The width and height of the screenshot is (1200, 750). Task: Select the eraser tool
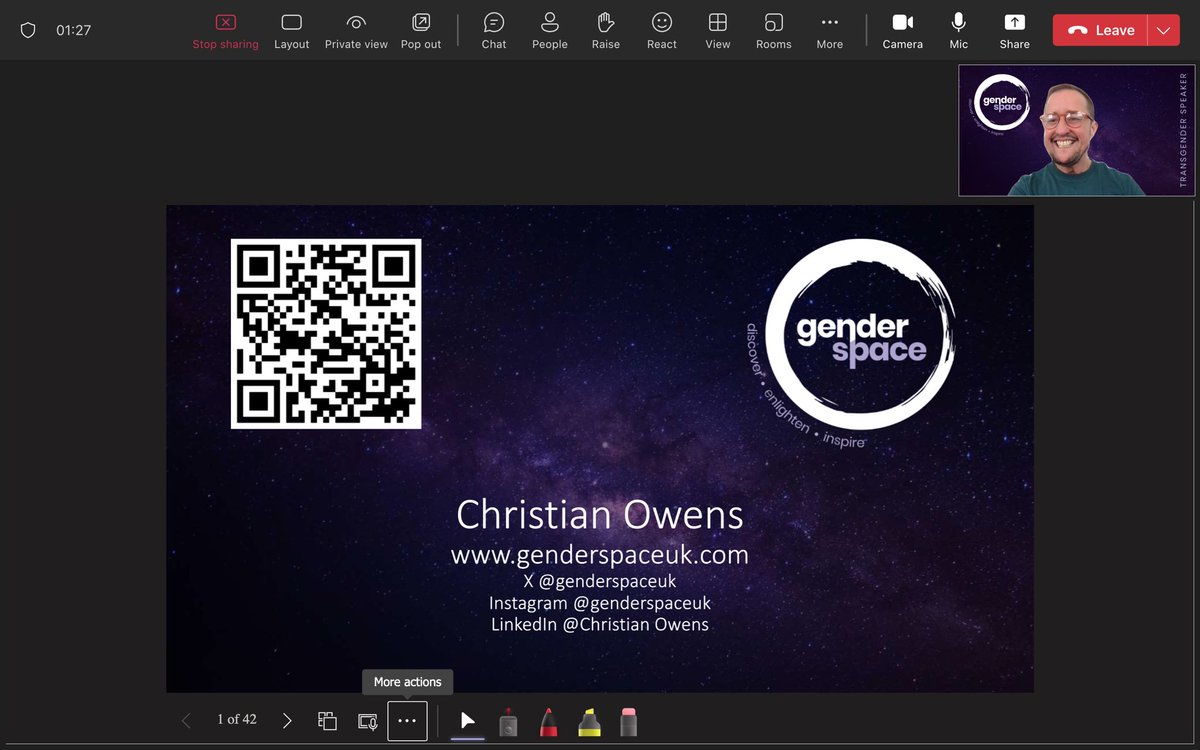pos(628,721)
